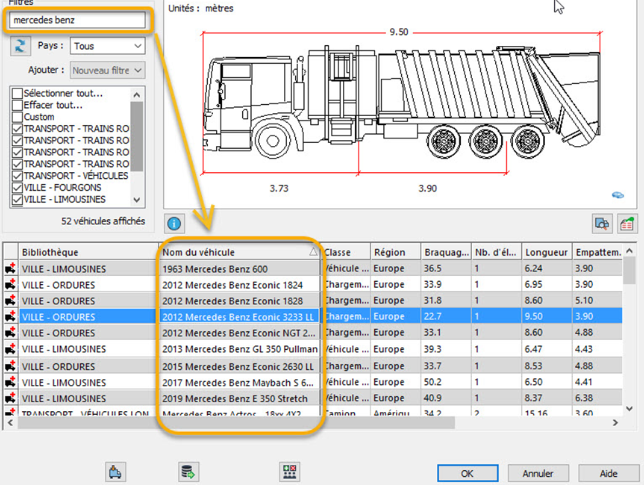
Task: Click the mercedes benz filter text field
Action: tap(77, 20)
